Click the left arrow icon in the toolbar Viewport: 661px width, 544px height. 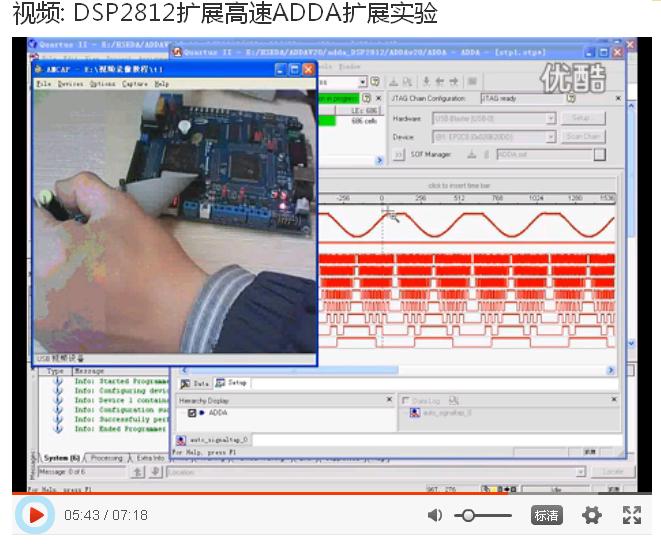[440, 81]
